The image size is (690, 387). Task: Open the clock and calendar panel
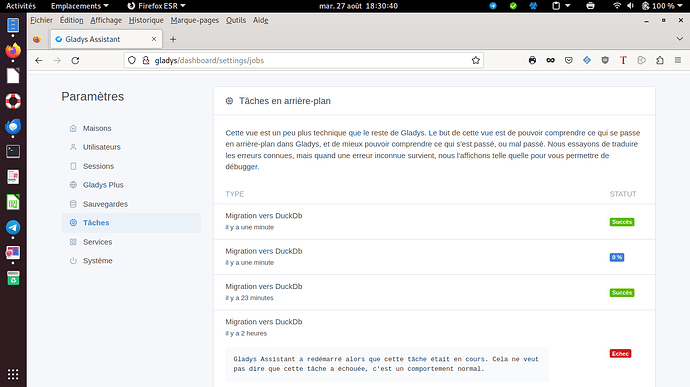tap(358, 6)
